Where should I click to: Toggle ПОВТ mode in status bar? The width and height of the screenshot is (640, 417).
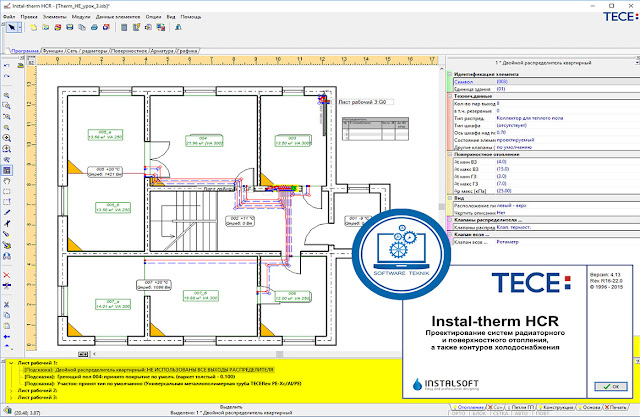coord(542,413)
